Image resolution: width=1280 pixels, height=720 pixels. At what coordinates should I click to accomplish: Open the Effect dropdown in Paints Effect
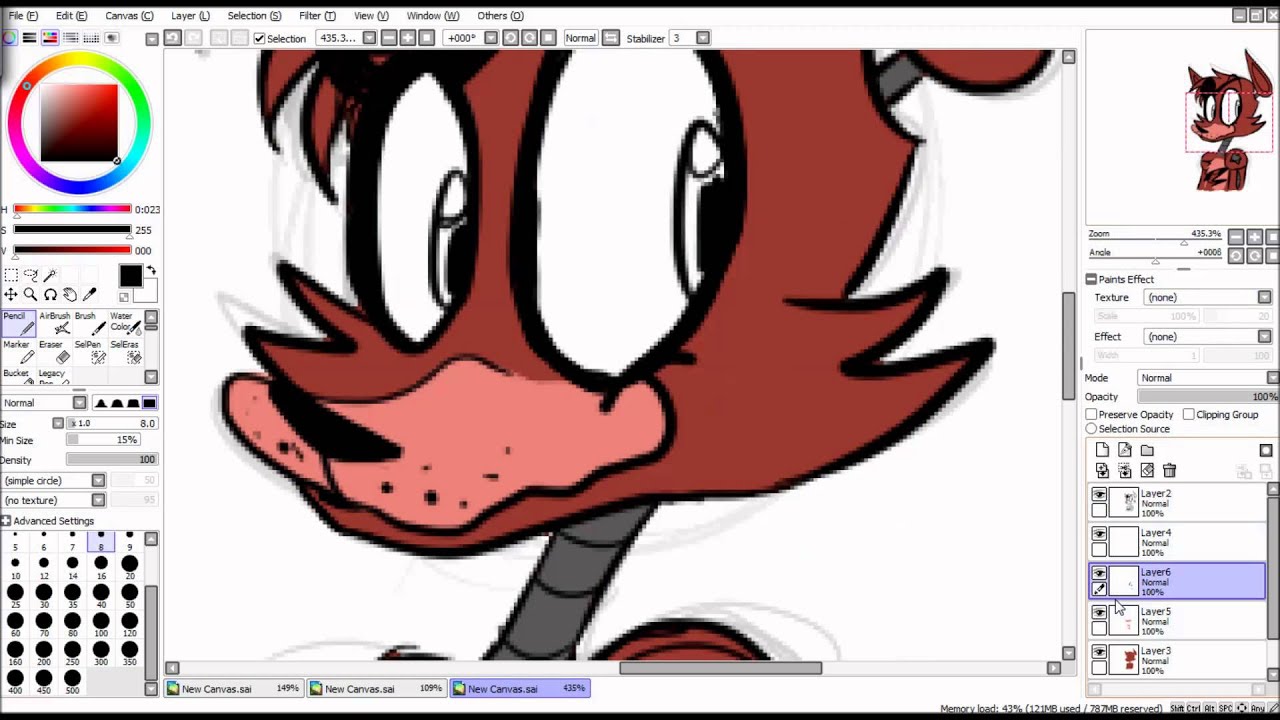click(1264, 336)
